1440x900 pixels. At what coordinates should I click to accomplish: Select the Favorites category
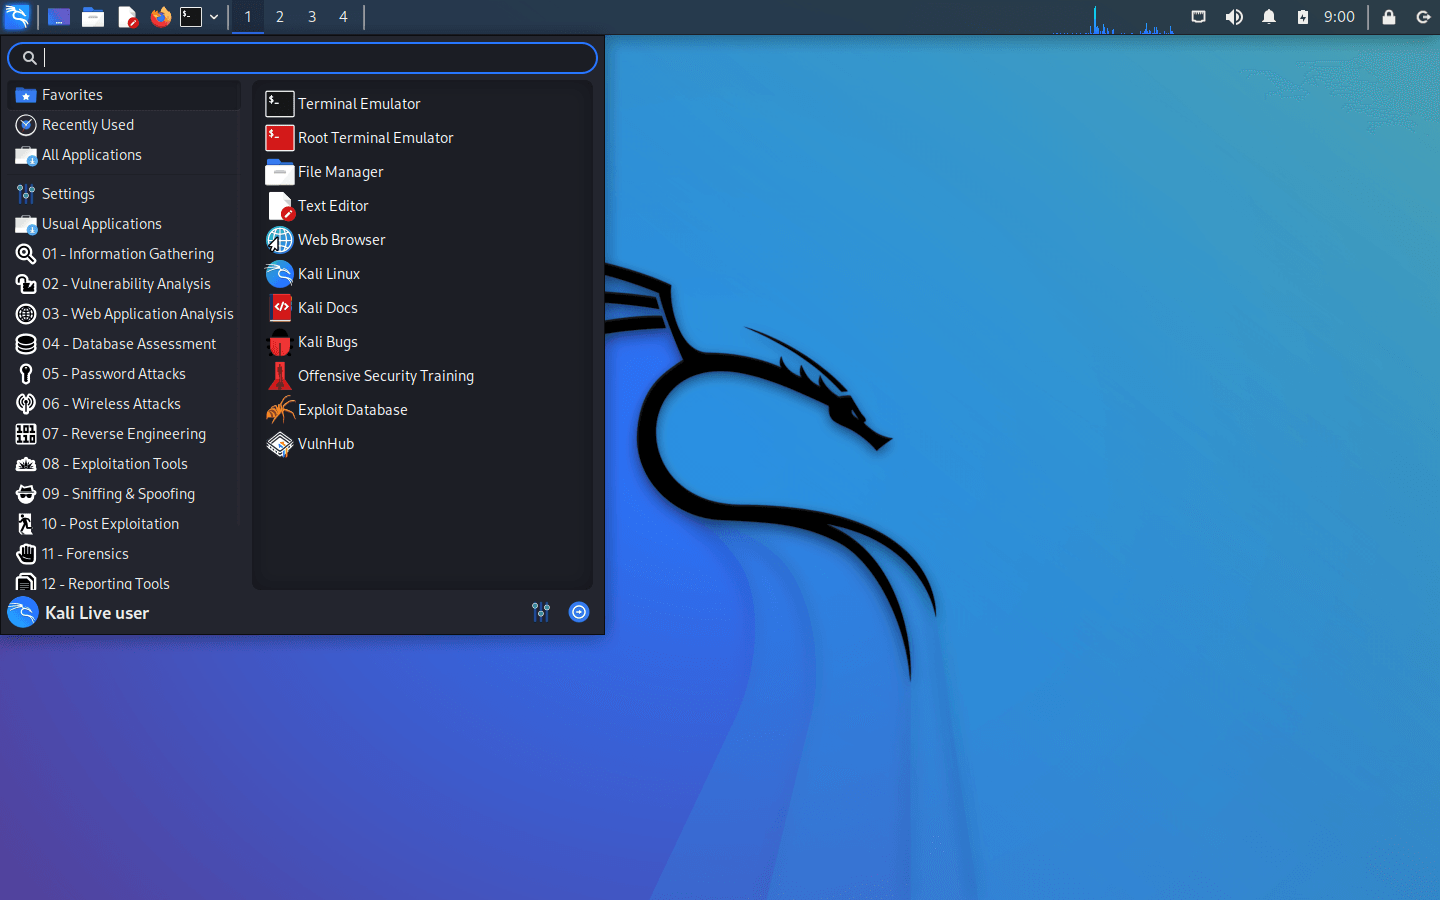[x=125, y=95]
